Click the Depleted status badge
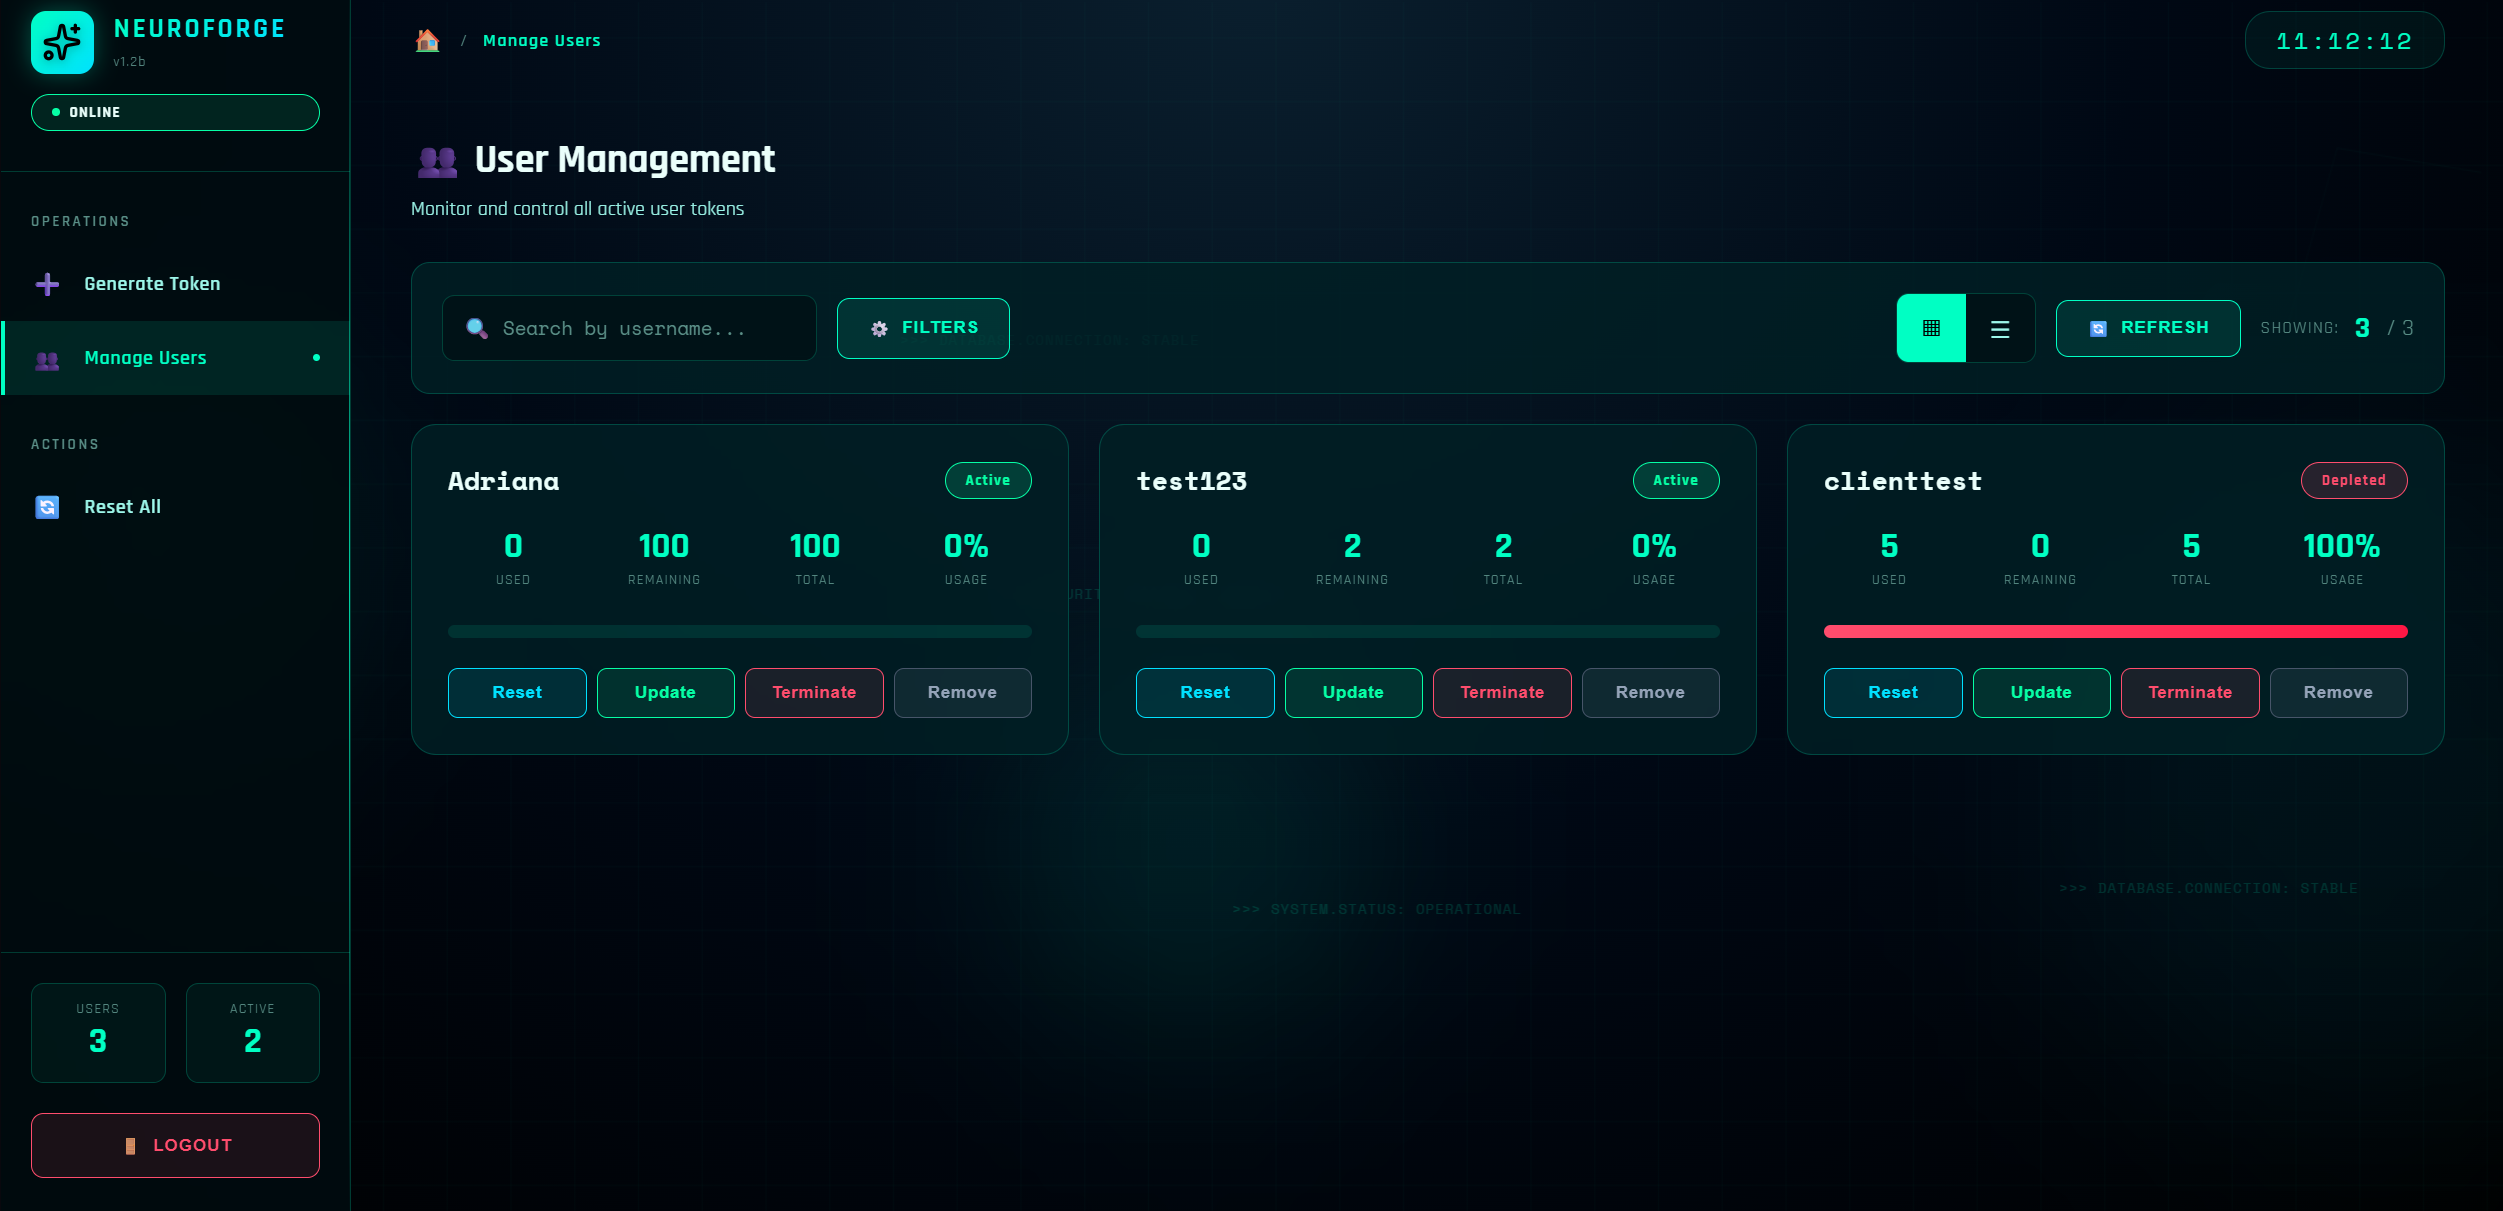Viewport: 2503px width, 1211px height. pyautogui.click(x=2353, y=481)
